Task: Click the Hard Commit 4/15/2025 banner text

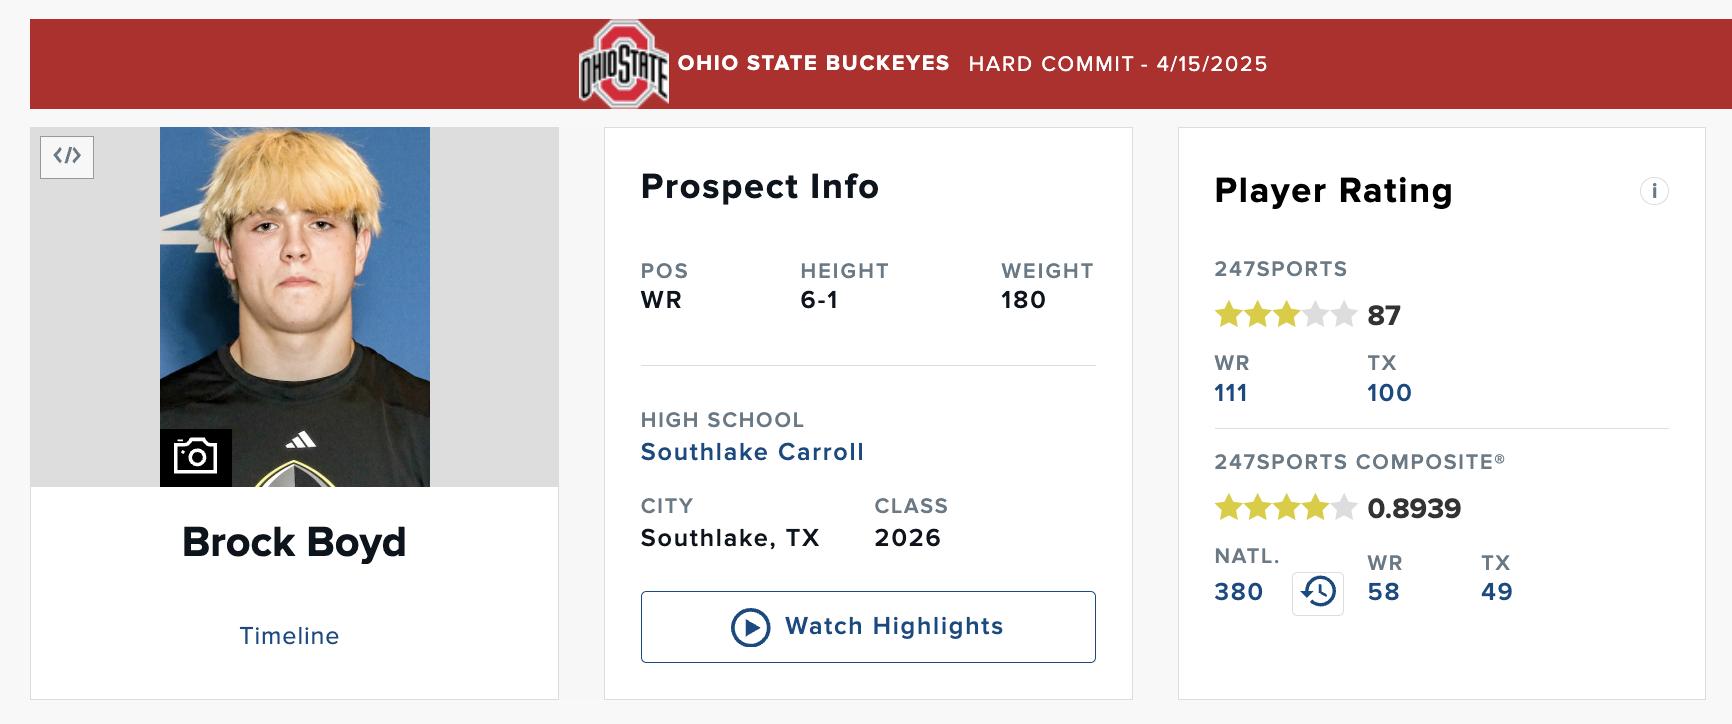Action: 1117,64
